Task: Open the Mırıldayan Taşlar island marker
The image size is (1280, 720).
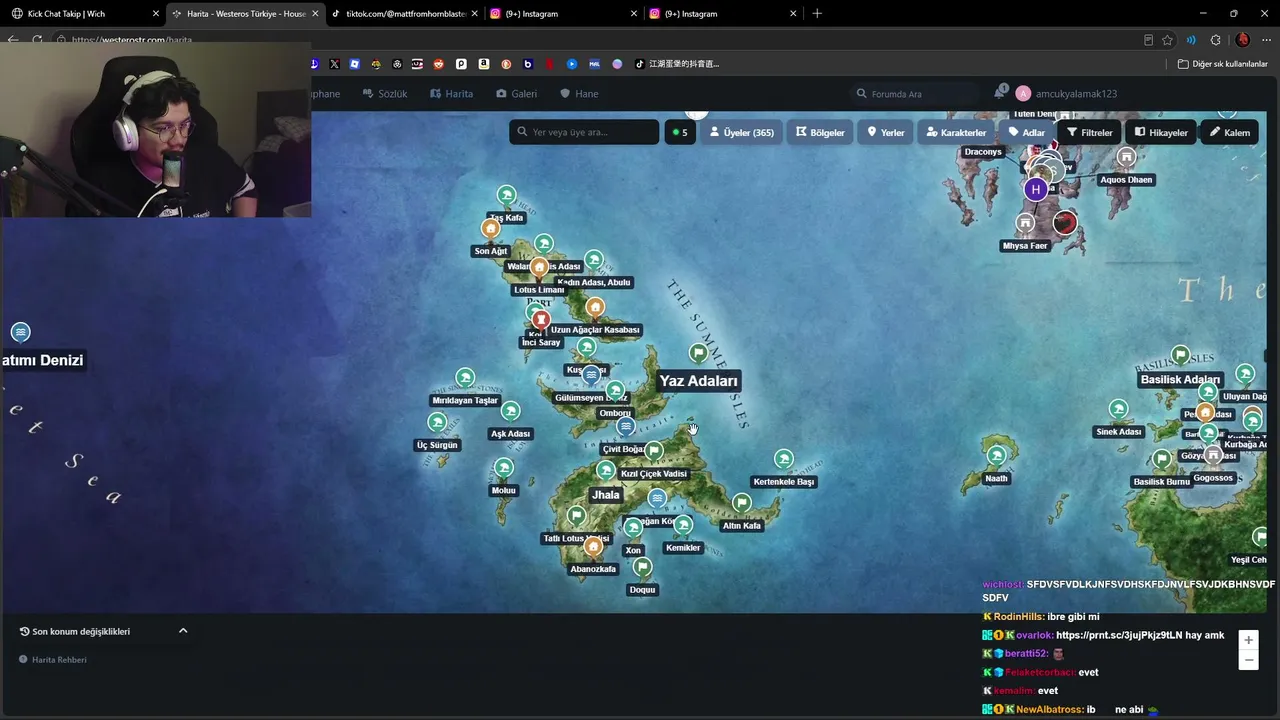Action: click(465, 378)
